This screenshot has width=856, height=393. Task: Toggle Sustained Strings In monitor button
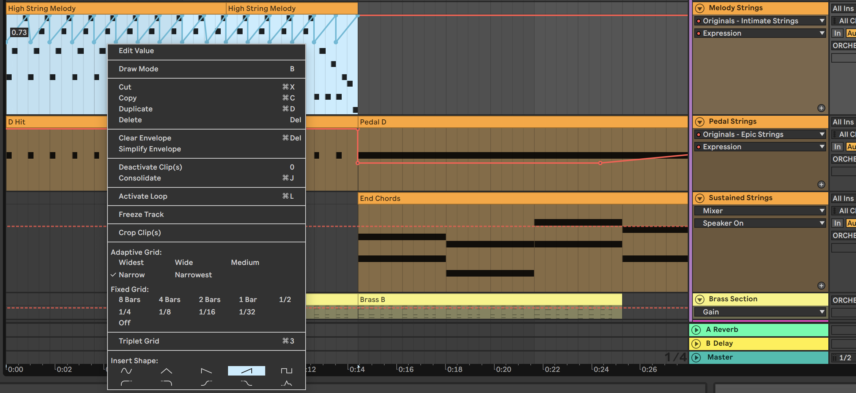coord(837,223)
